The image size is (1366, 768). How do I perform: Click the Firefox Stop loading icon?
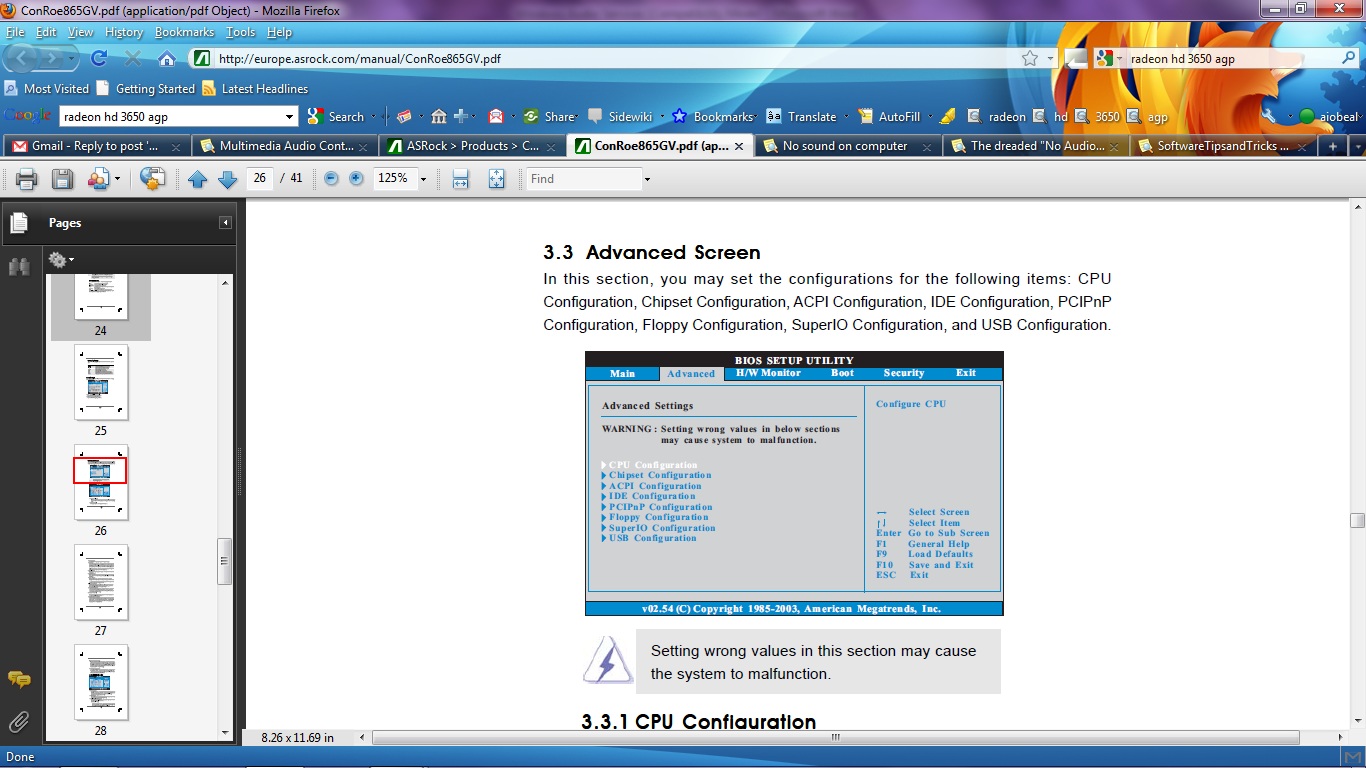tap(133, 58)
